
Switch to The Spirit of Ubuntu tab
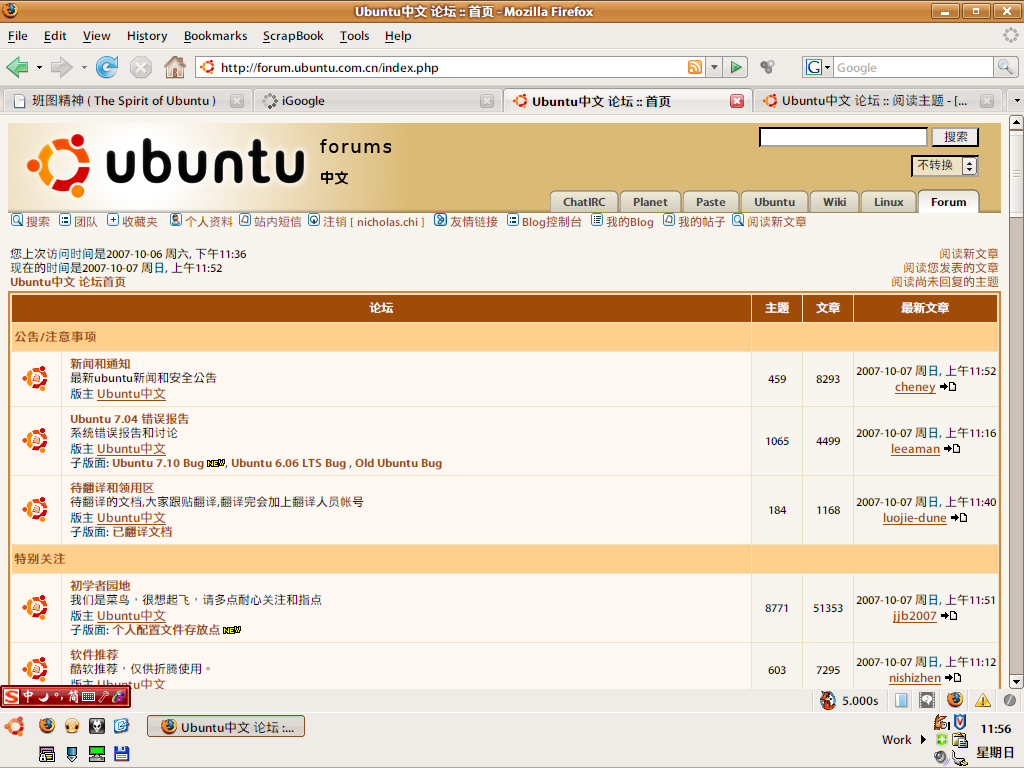point(128,101)
